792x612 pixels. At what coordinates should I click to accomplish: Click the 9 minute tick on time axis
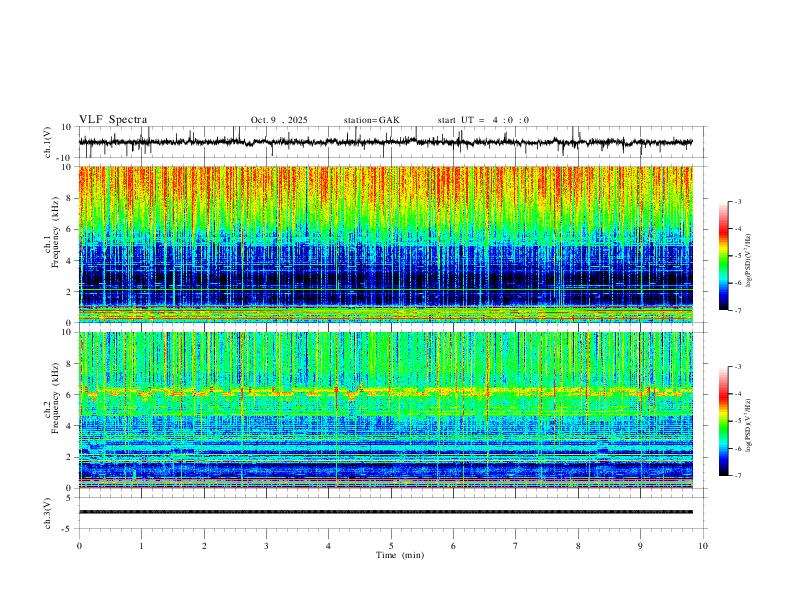click(640, 546)
